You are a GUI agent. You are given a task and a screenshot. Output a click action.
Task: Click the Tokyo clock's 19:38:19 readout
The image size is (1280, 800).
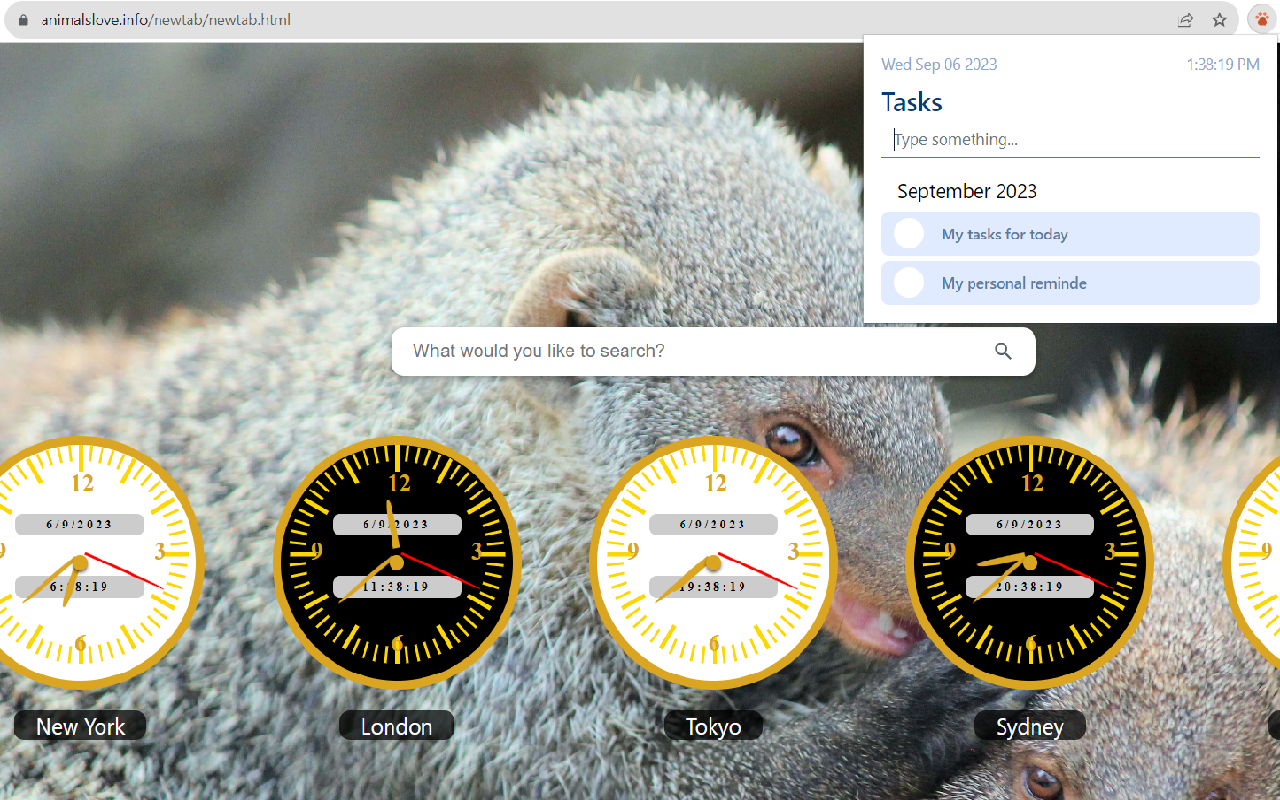pyautogui.click(x=713, y=587)
